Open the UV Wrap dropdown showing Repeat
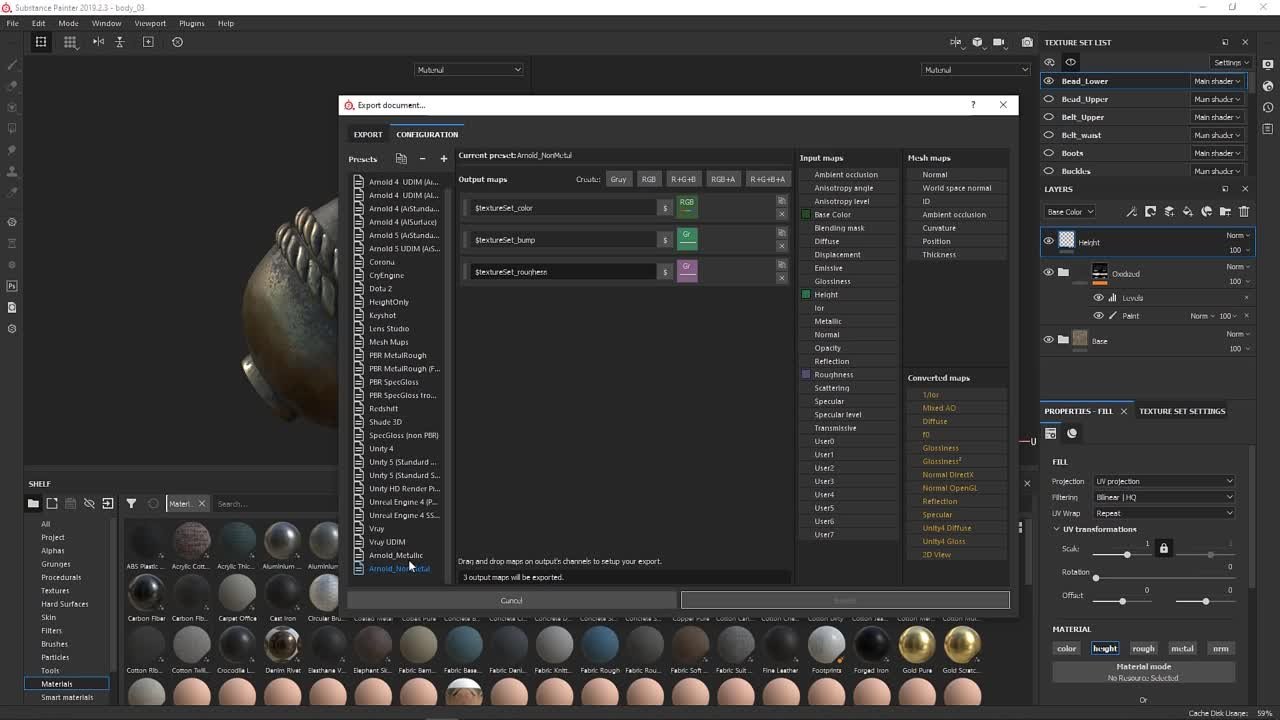This screenshot has width=1280, height=720. [1164, 513]
